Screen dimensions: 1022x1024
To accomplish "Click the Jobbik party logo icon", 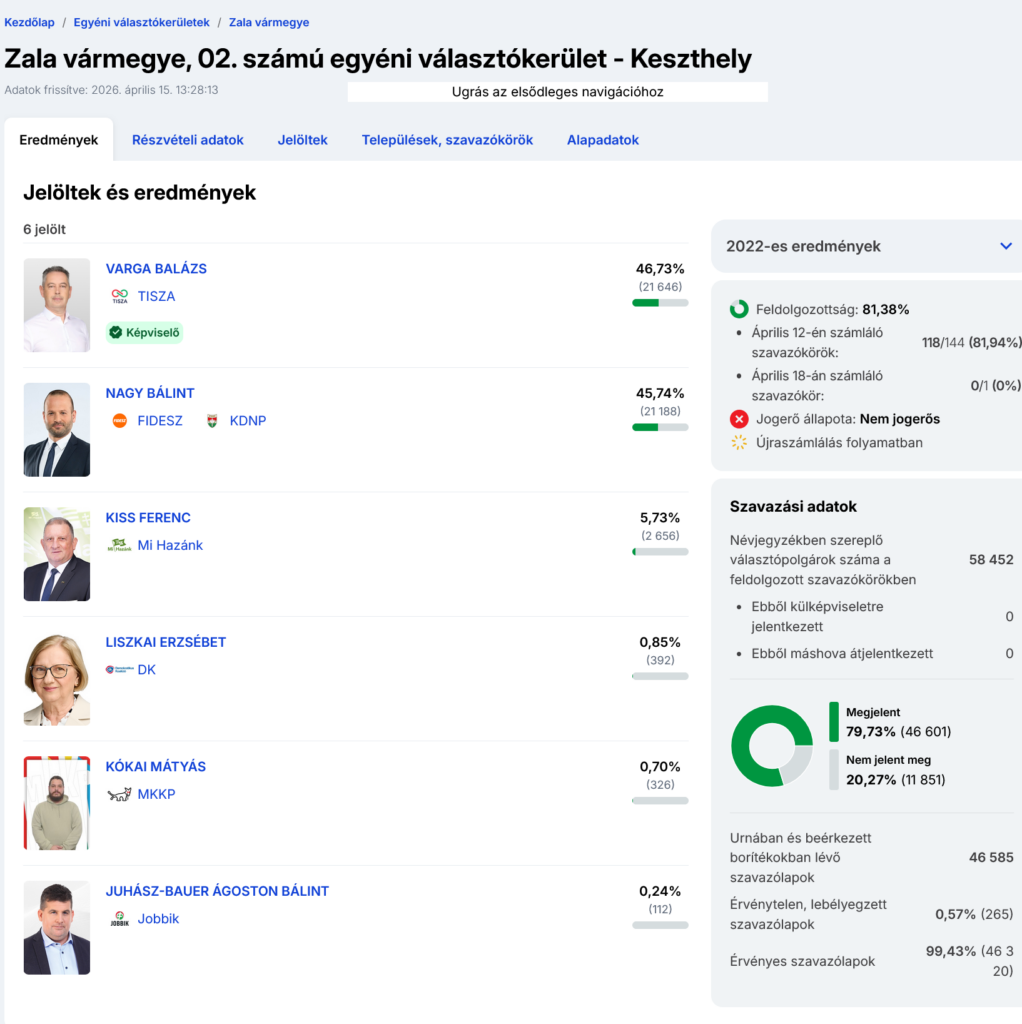I will tap(120, 919).
